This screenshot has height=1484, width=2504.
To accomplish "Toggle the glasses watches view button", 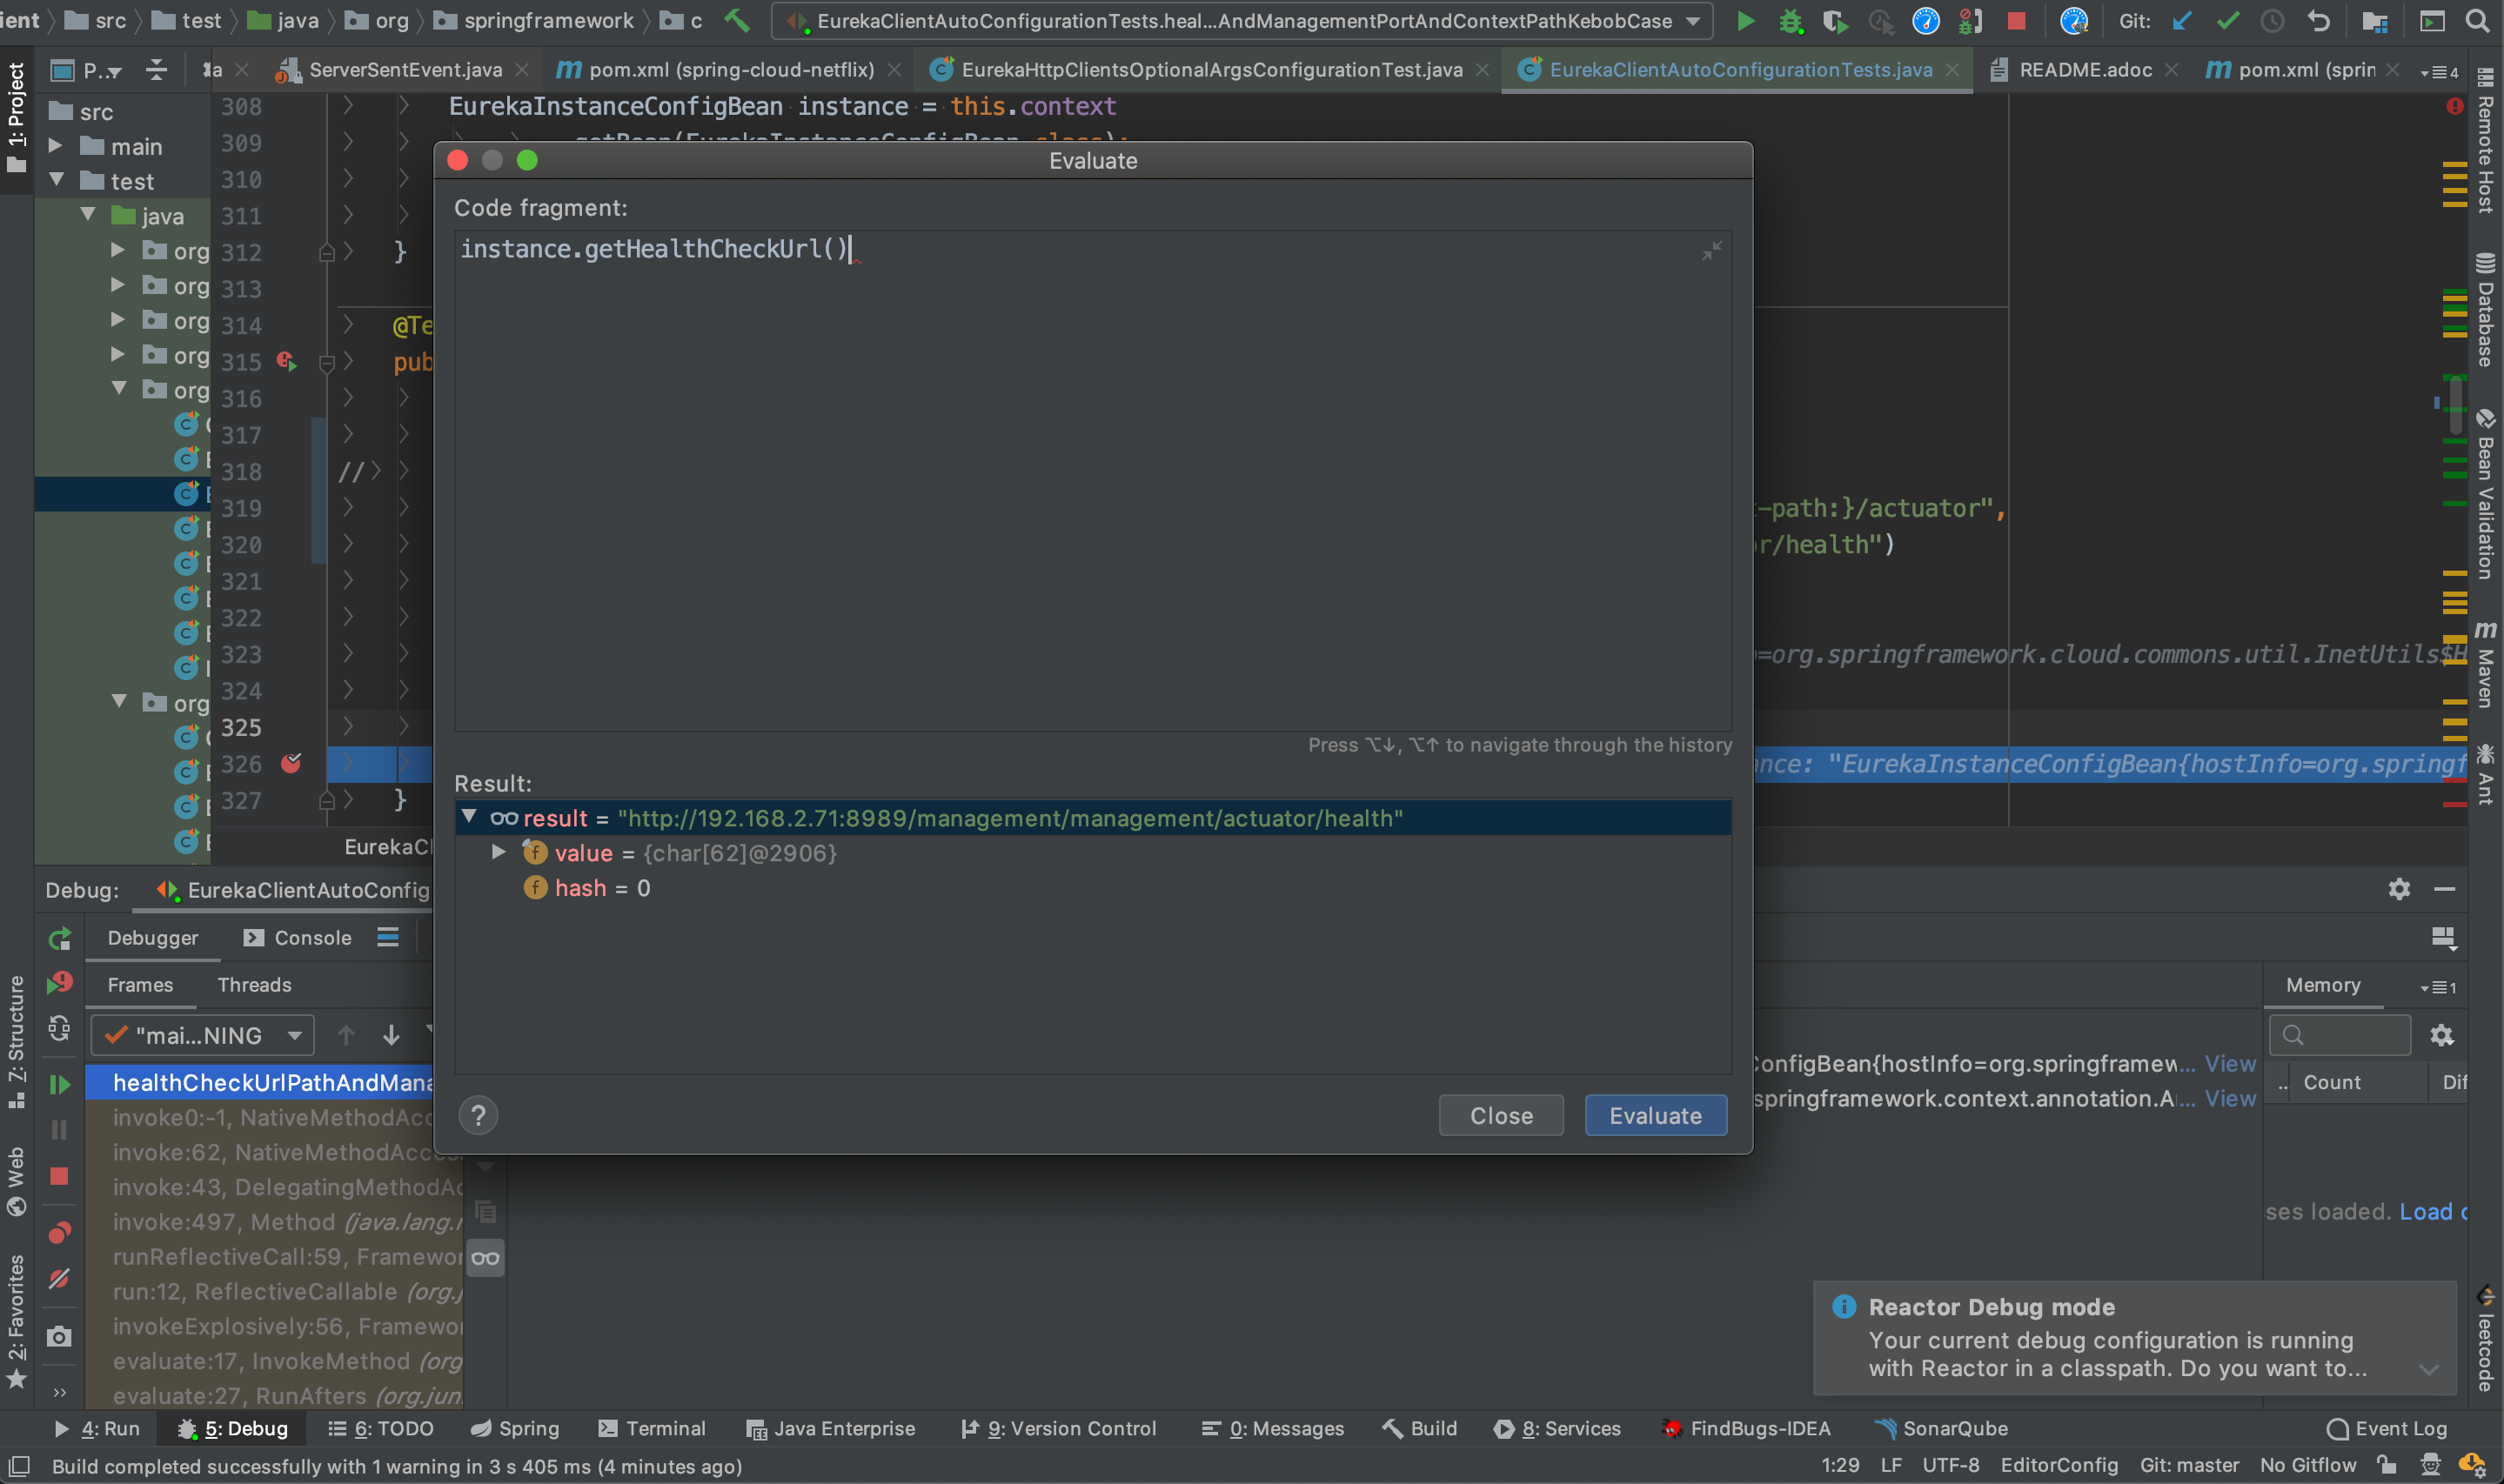I will [486, 1258].
